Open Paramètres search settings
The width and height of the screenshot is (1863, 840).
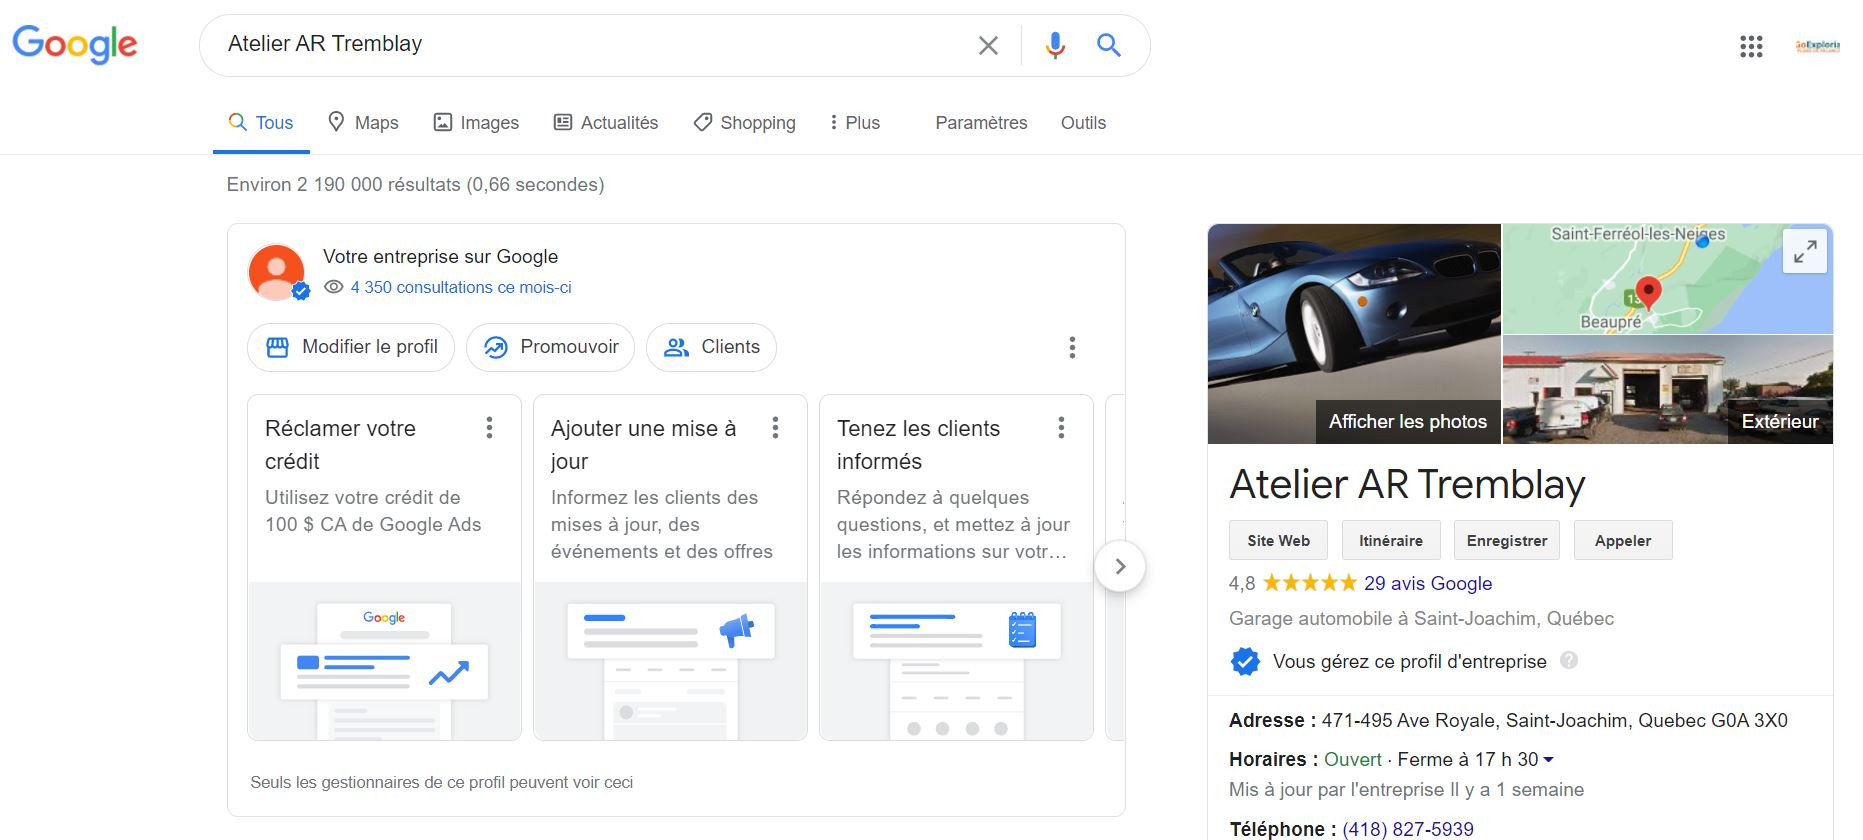981,123
